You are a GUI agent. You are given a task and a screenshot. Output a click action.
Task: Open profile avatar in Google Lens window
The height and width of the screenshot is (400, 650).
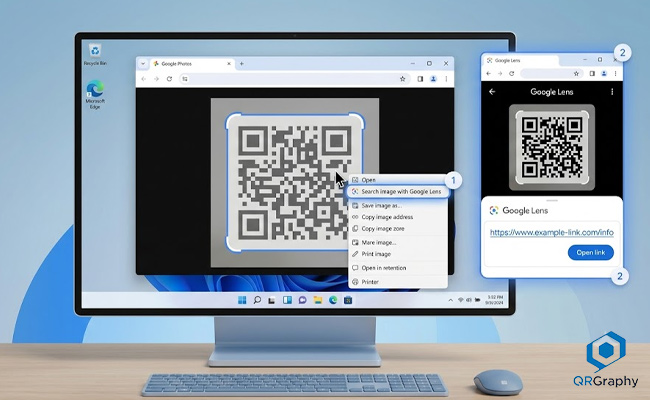[x=604, y=74]
